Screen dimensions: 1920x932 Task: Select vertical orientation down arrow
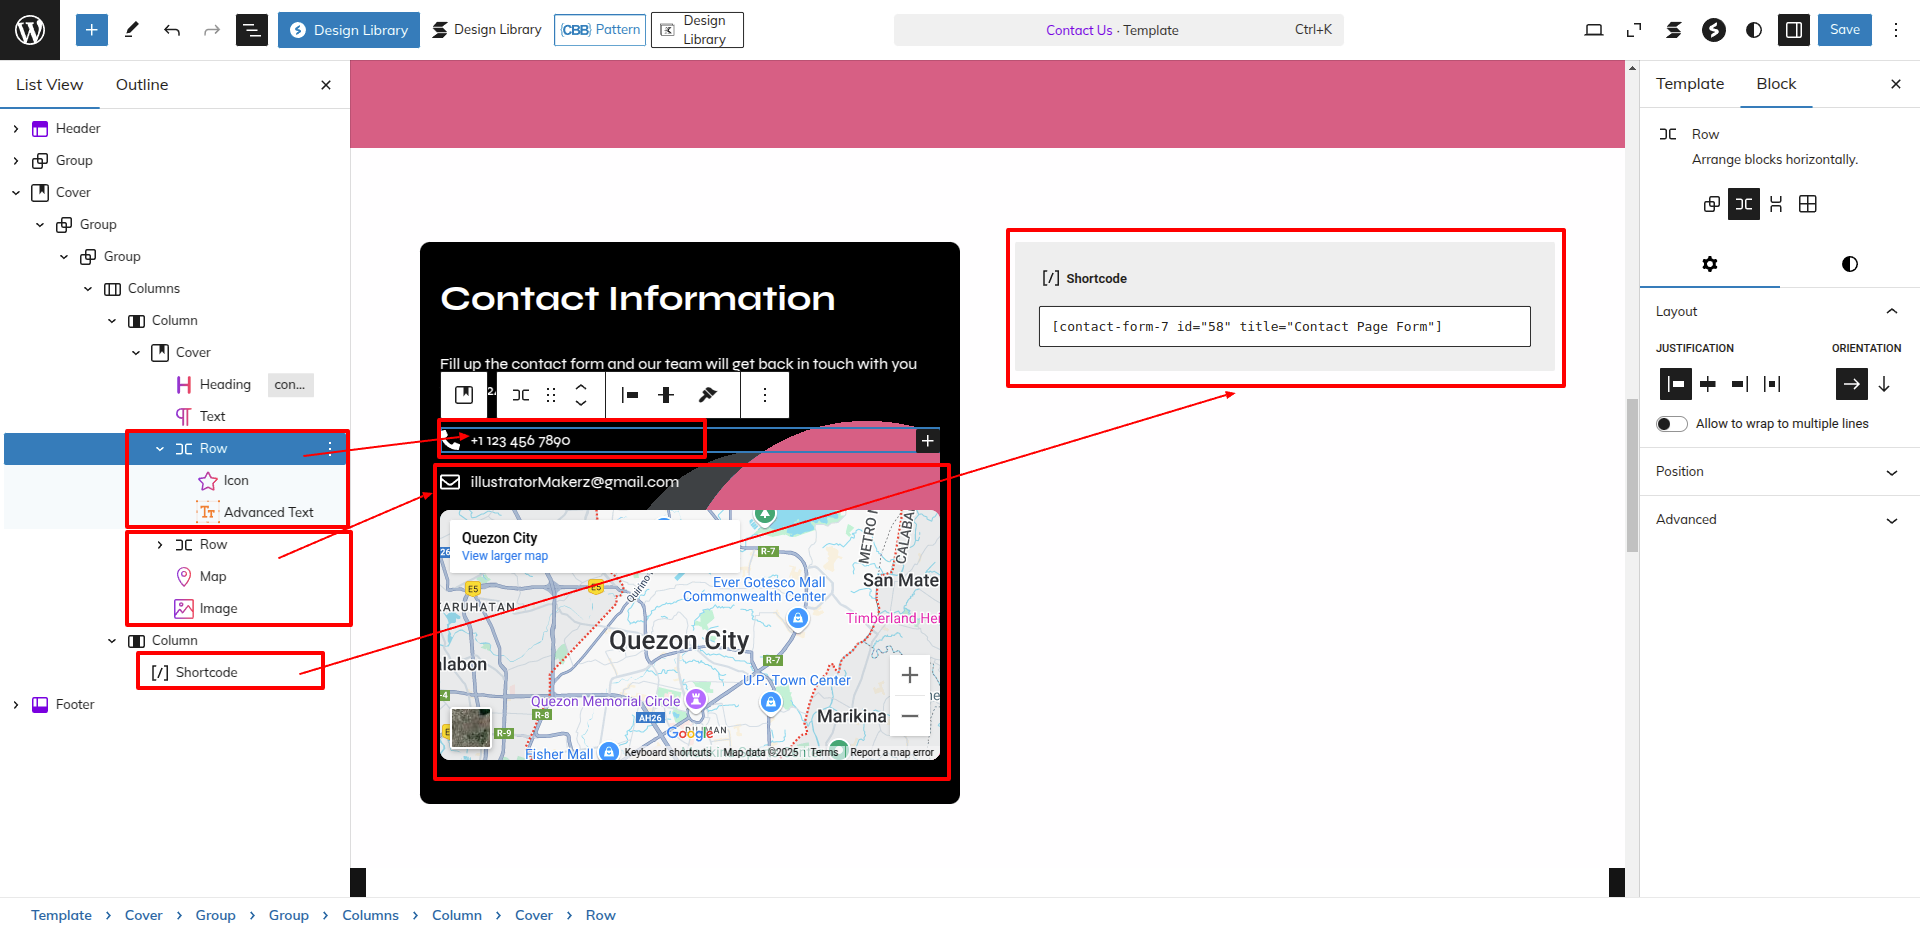click(1884, 384)
